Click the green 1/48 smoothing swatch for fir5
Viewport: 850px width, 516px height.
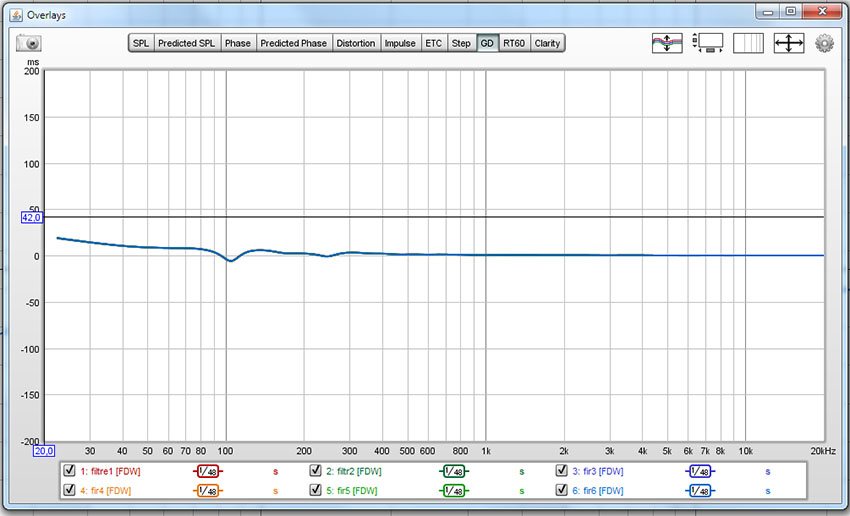pos(454,491)
